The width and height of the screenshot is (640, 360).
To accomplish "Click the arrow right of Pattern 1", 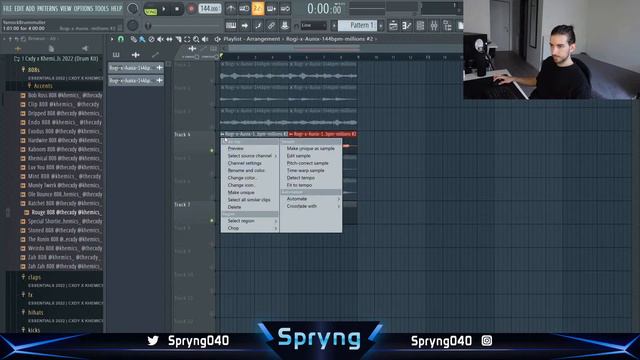I will coord(381,26).
